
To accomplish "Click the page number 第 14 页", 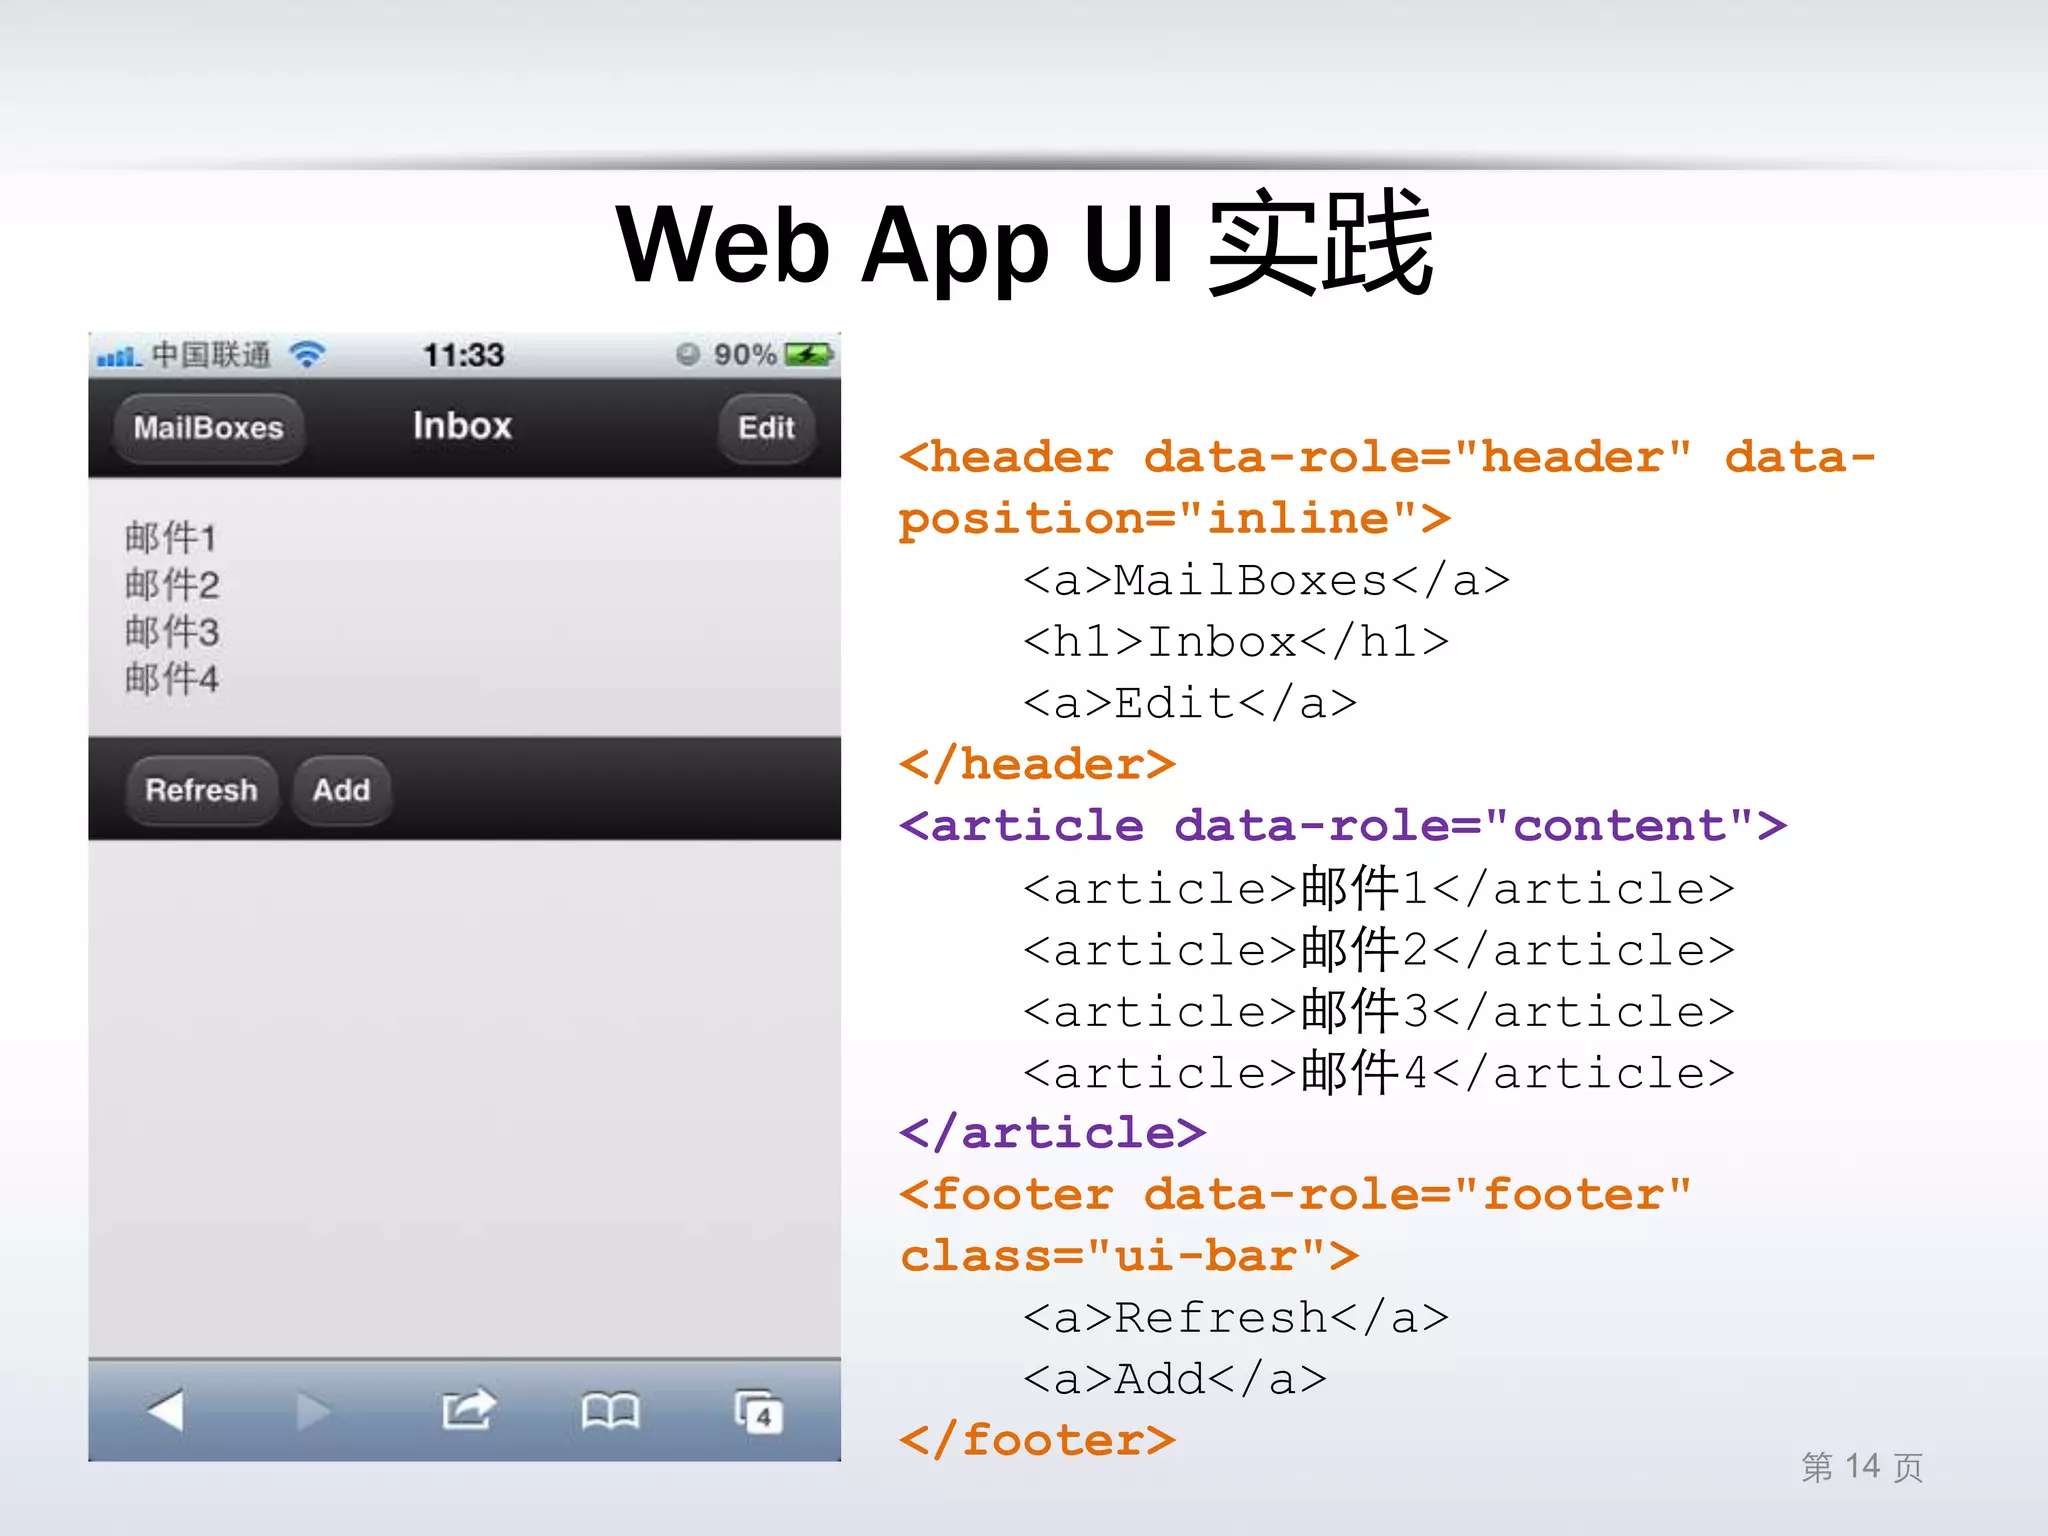I will click(1862, 1467).
